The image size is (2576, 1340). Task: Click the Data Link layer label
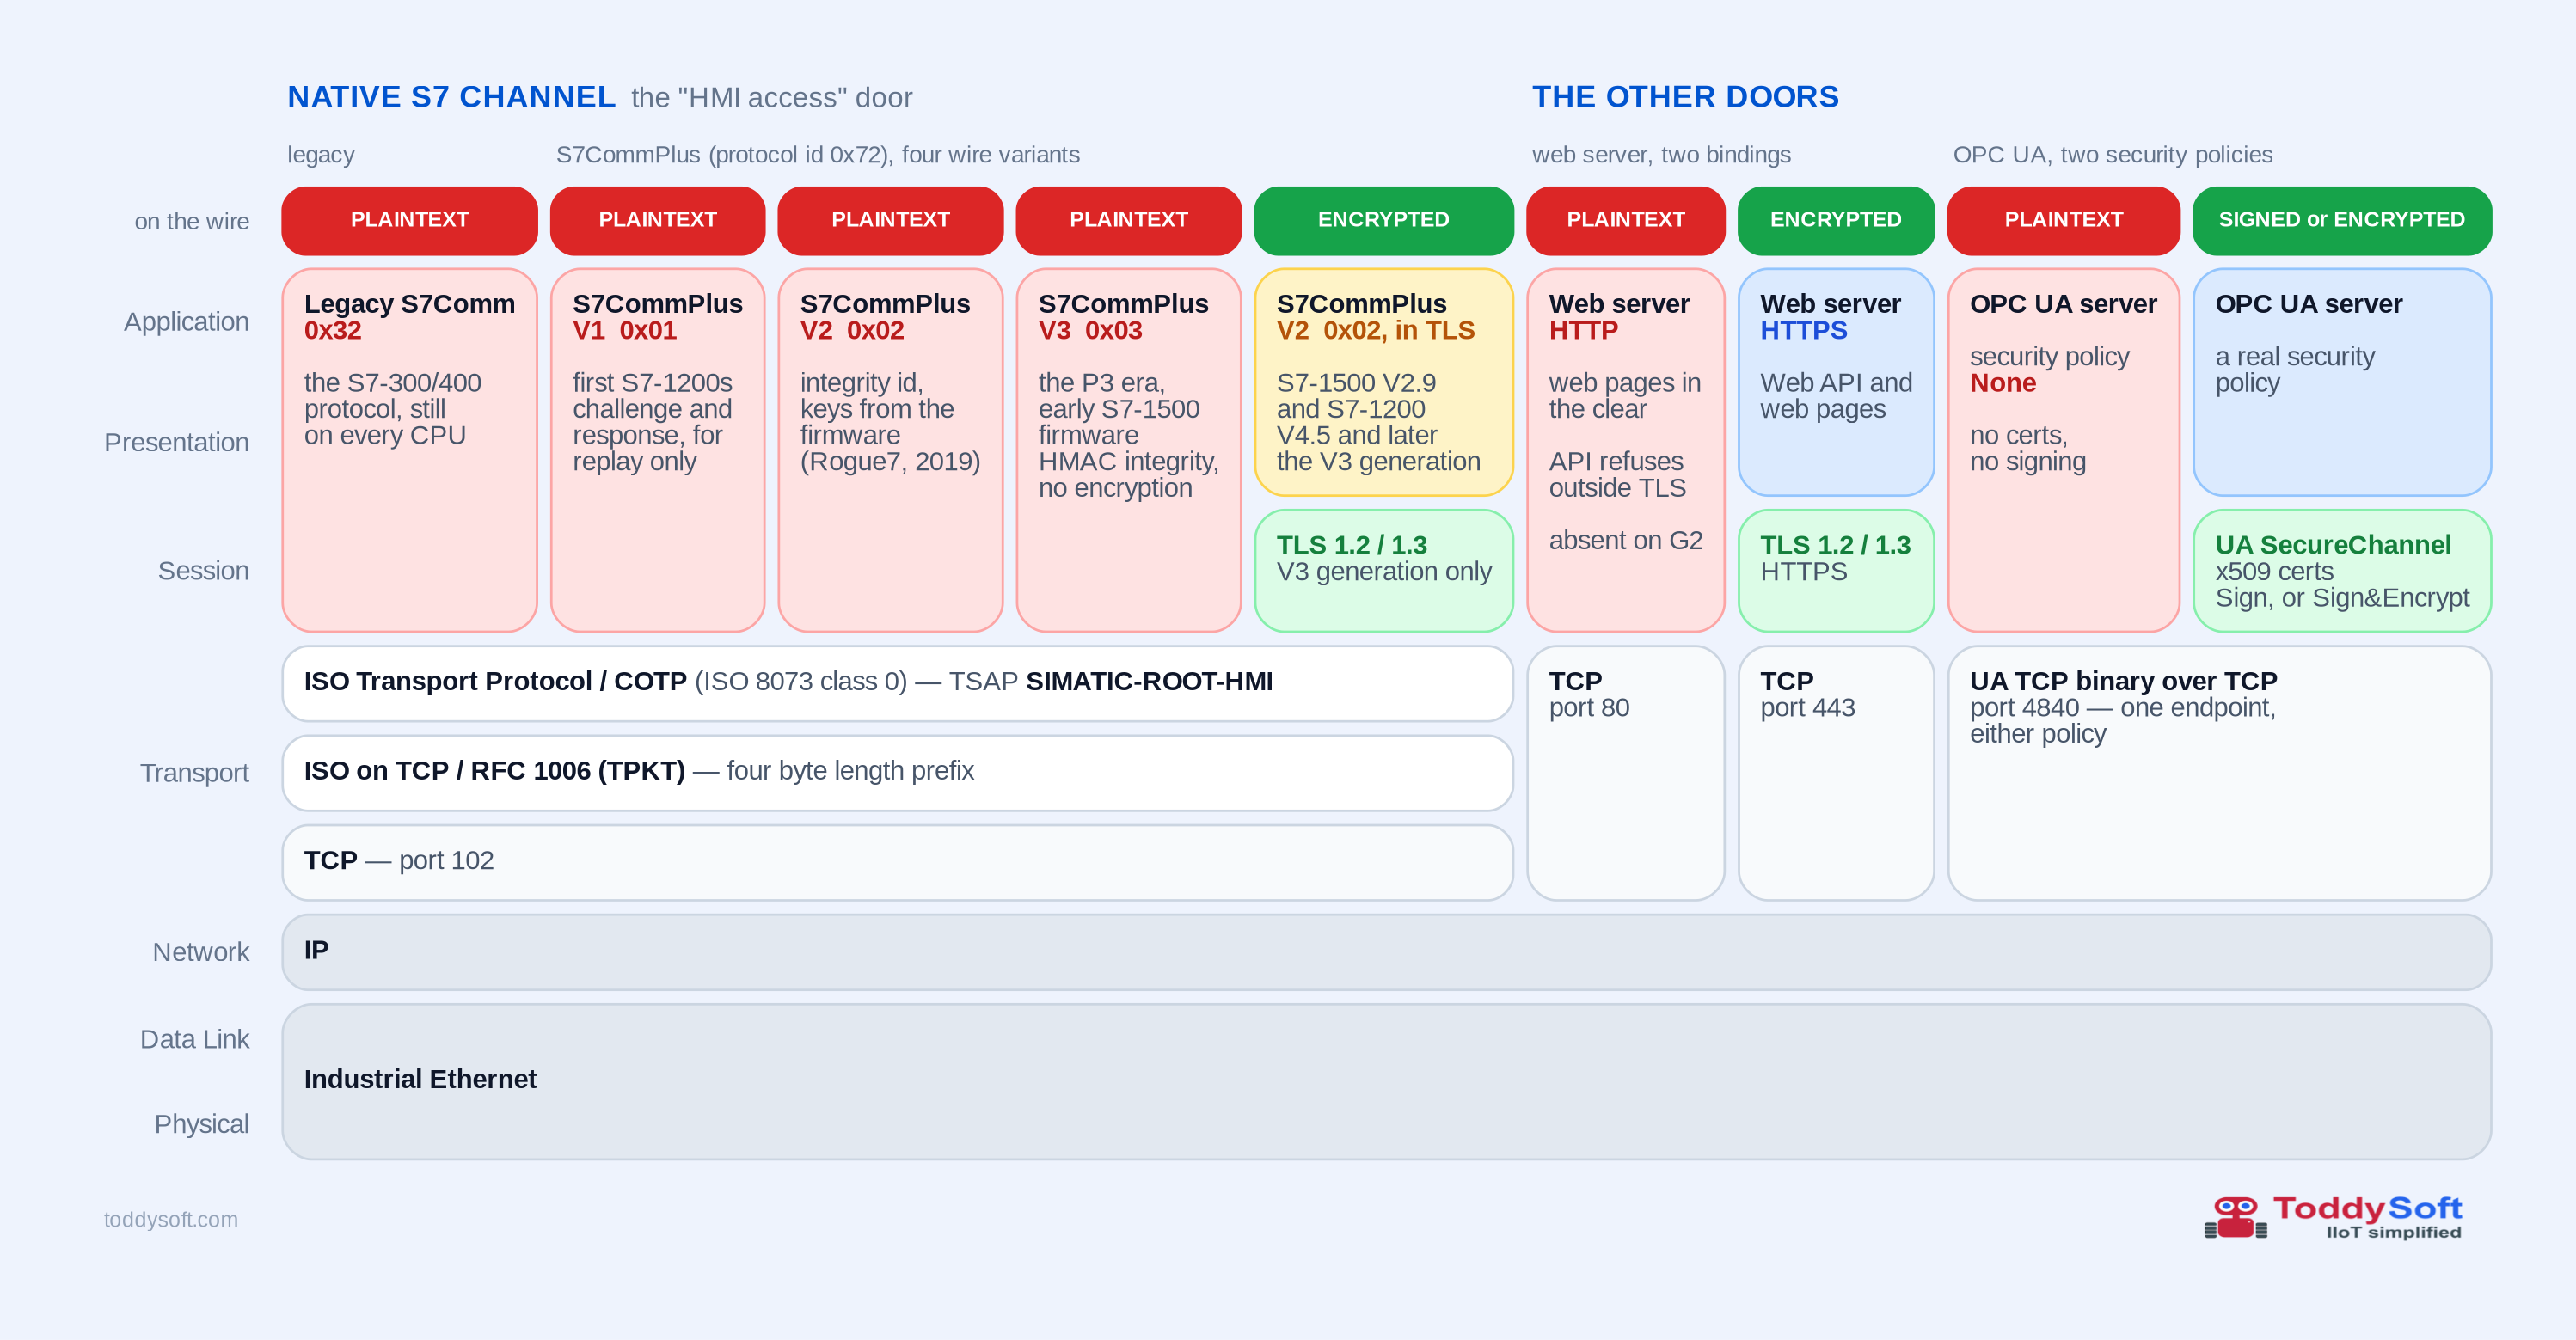[194, 1040]
